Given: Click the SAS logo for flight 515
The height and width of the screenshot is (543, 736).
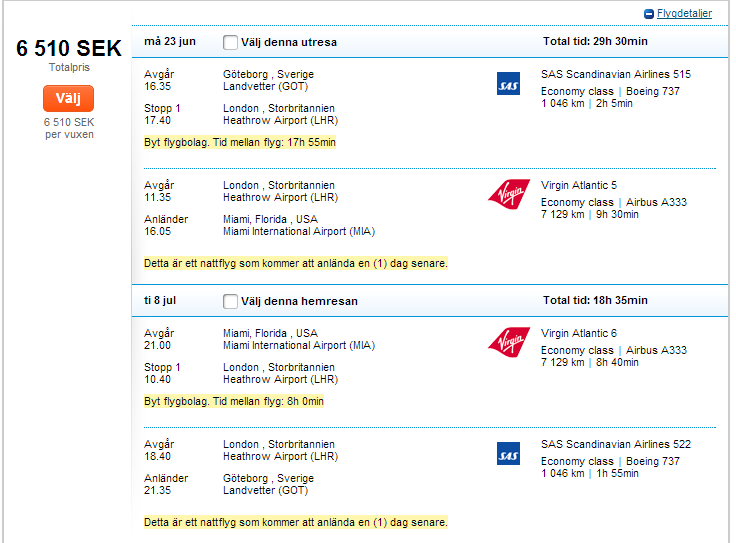Looking at the screenshot, I should click(x=508, y=83).
